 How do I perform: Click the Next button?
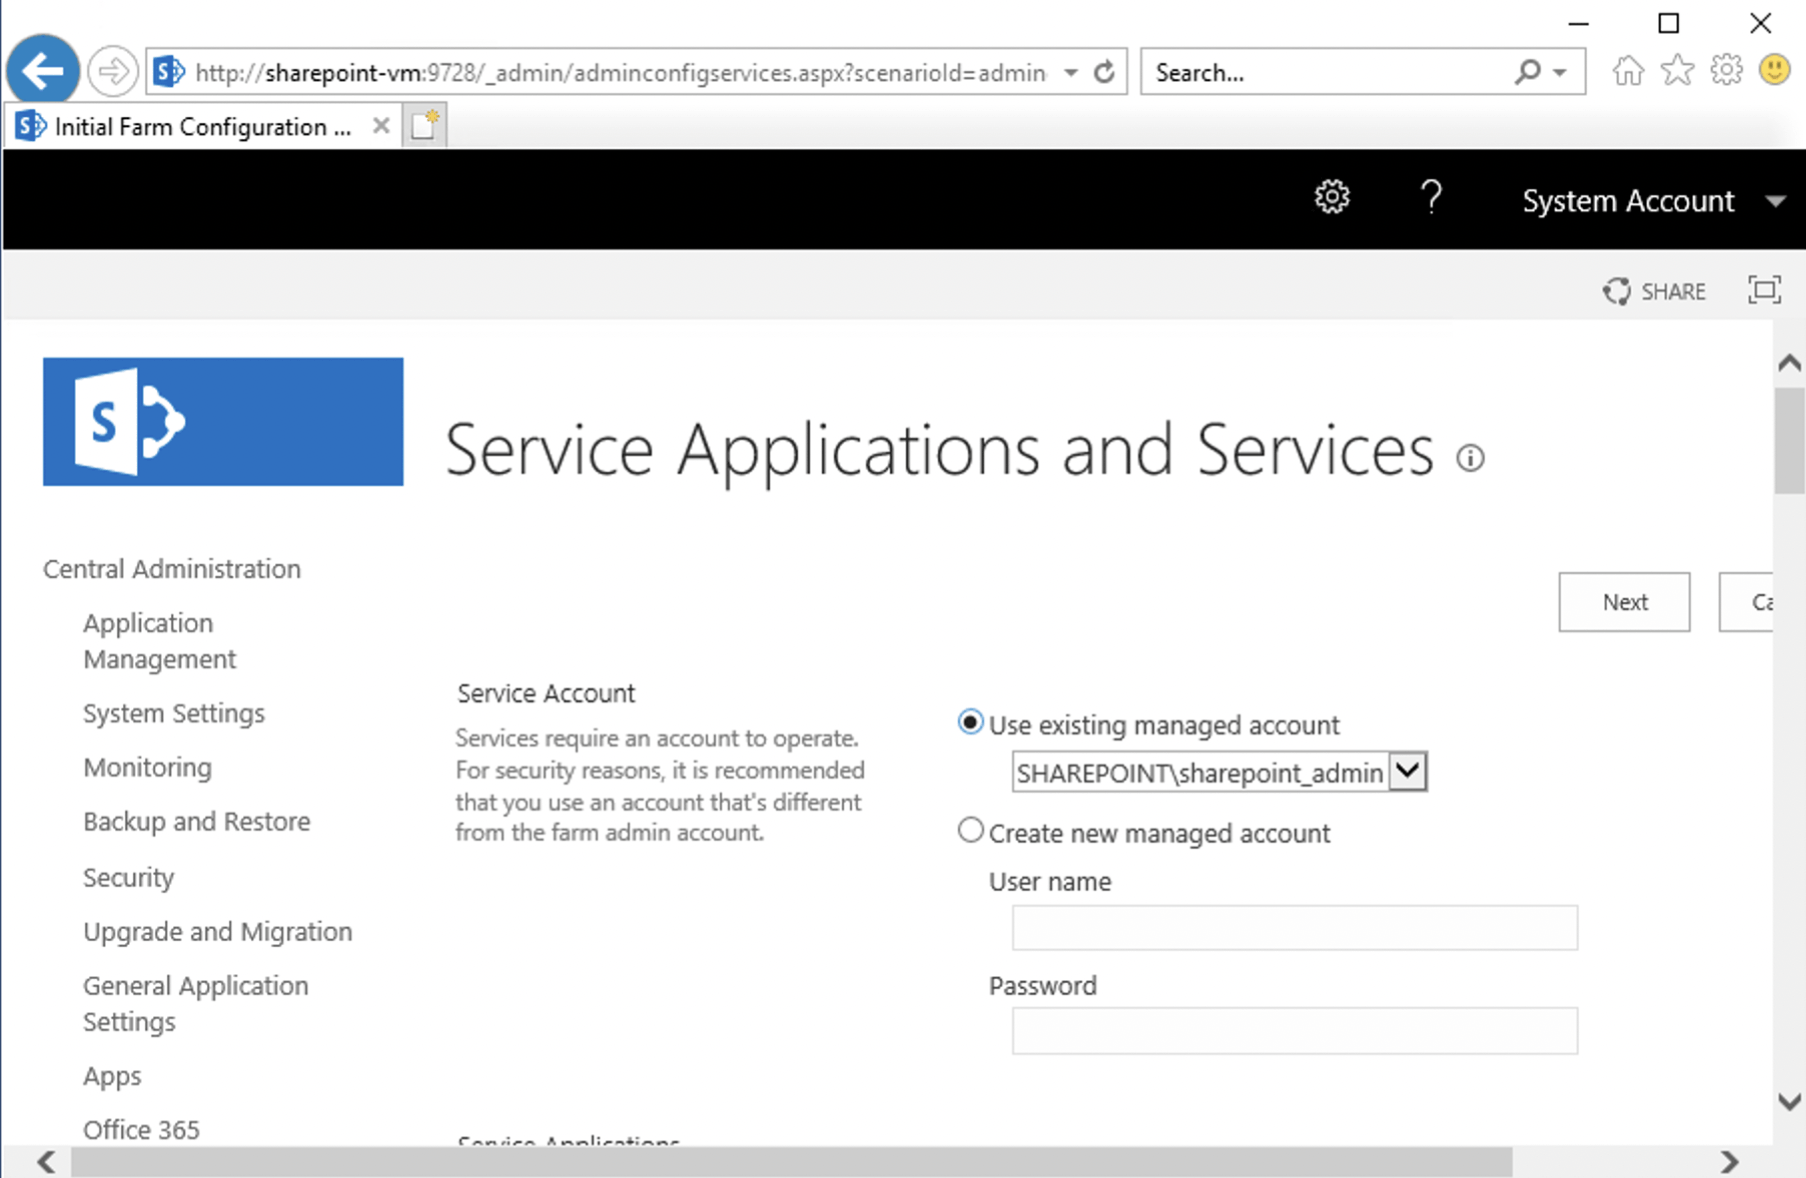[x=1624, y=602]
